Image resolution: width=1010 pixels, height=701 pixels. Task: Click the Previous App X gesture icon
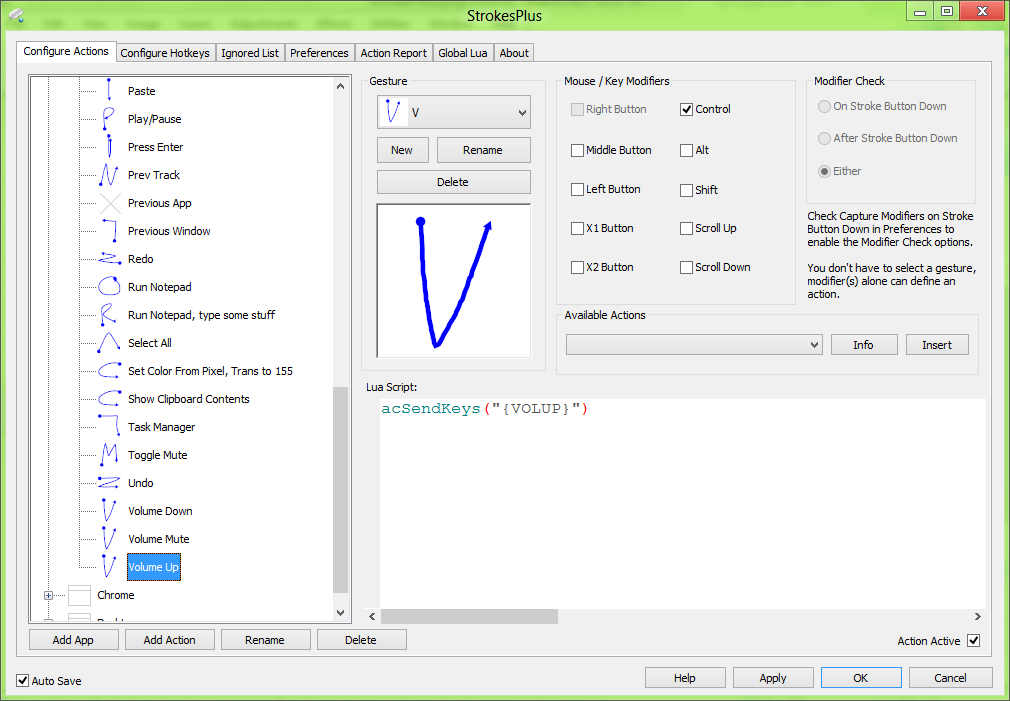point(110,203)
